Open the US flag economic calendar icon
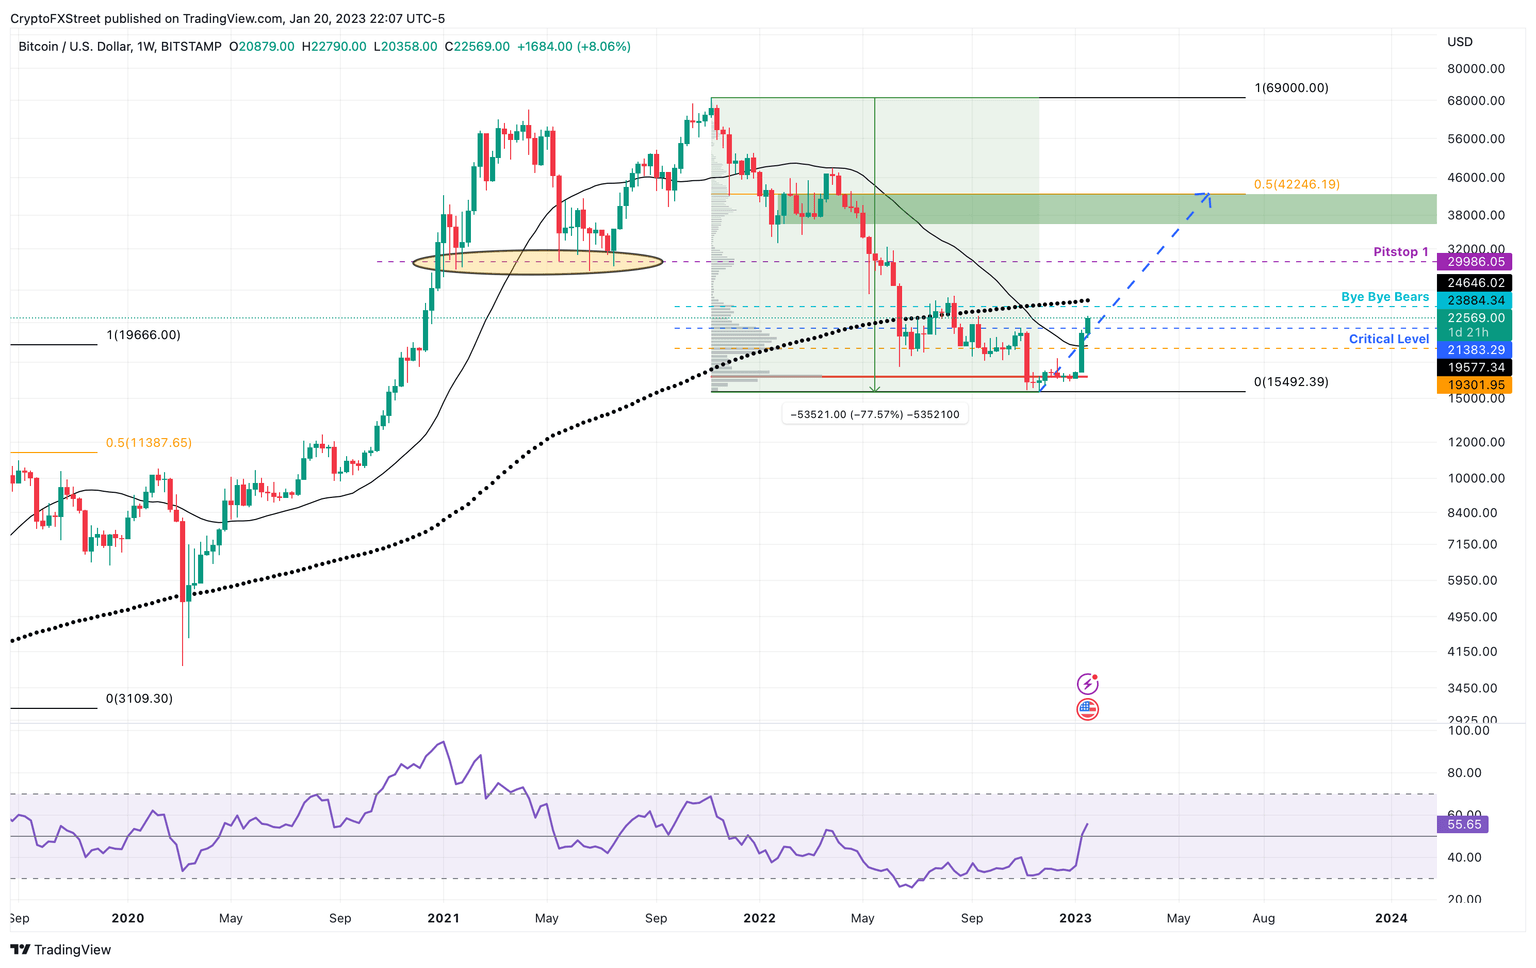The width and height of the screenshot is (1536, 968). tap(1087, 710)
